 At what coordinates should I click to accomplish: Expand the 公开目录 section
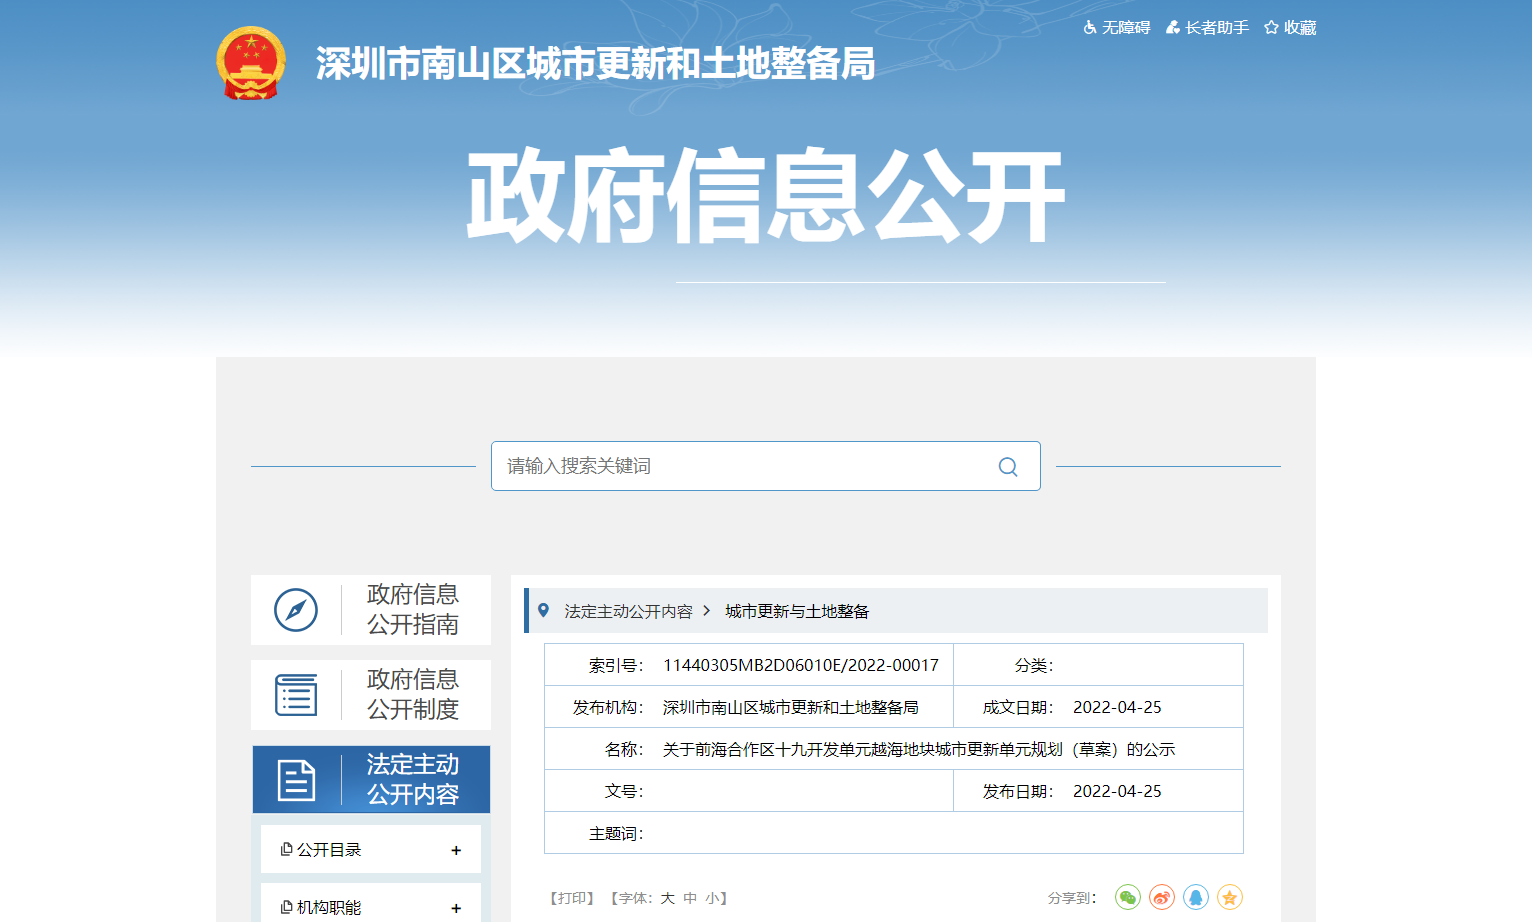(456, 850)
